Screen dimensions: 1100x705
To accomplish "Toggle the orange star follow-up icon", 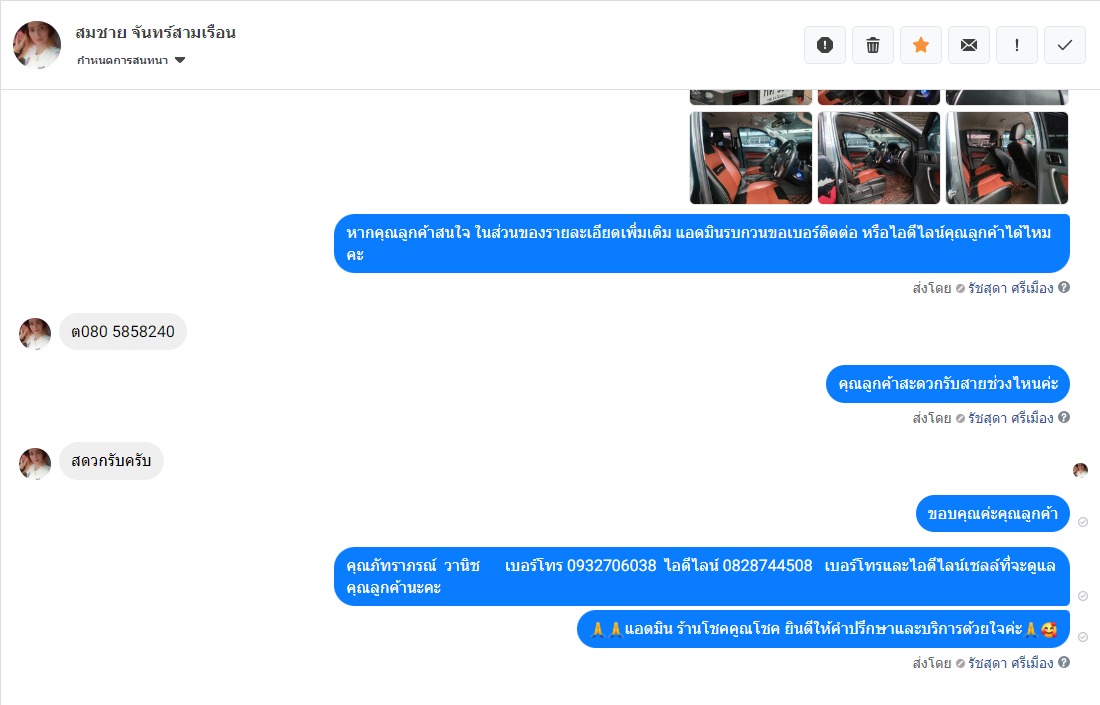I will click(921, 45).
